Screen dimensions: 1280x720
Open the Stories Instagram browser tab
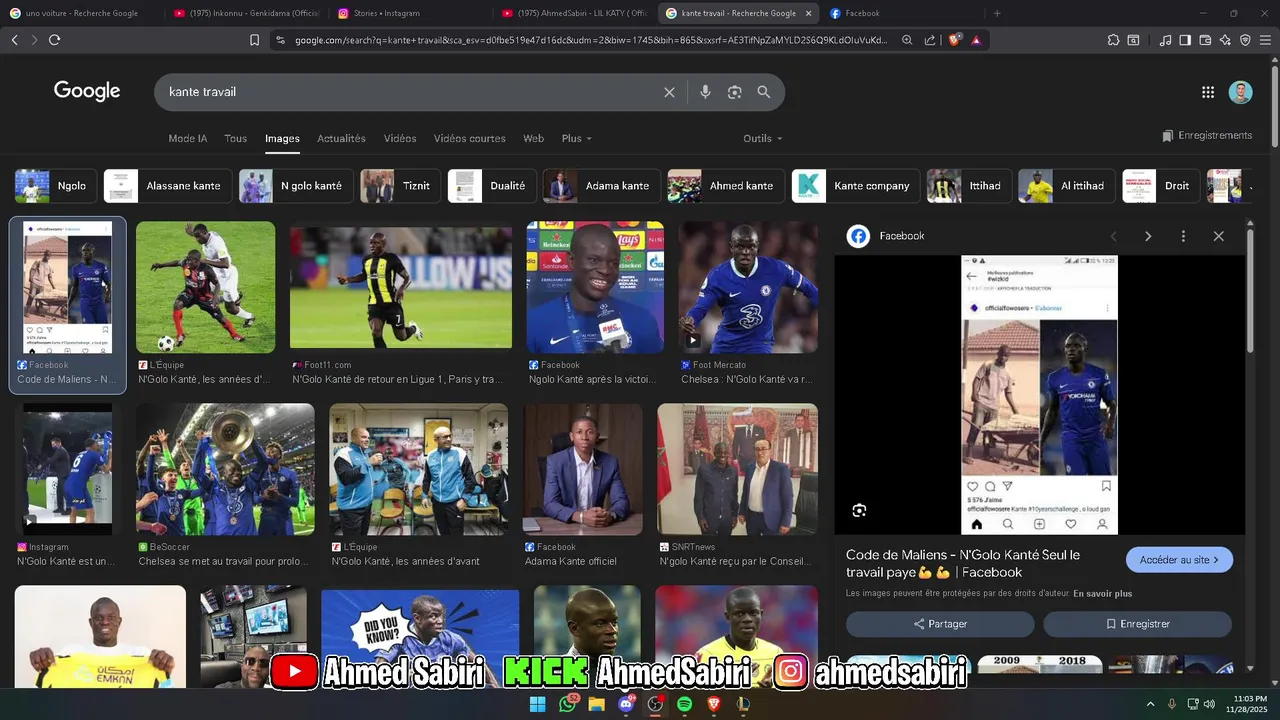coord(410,13)
